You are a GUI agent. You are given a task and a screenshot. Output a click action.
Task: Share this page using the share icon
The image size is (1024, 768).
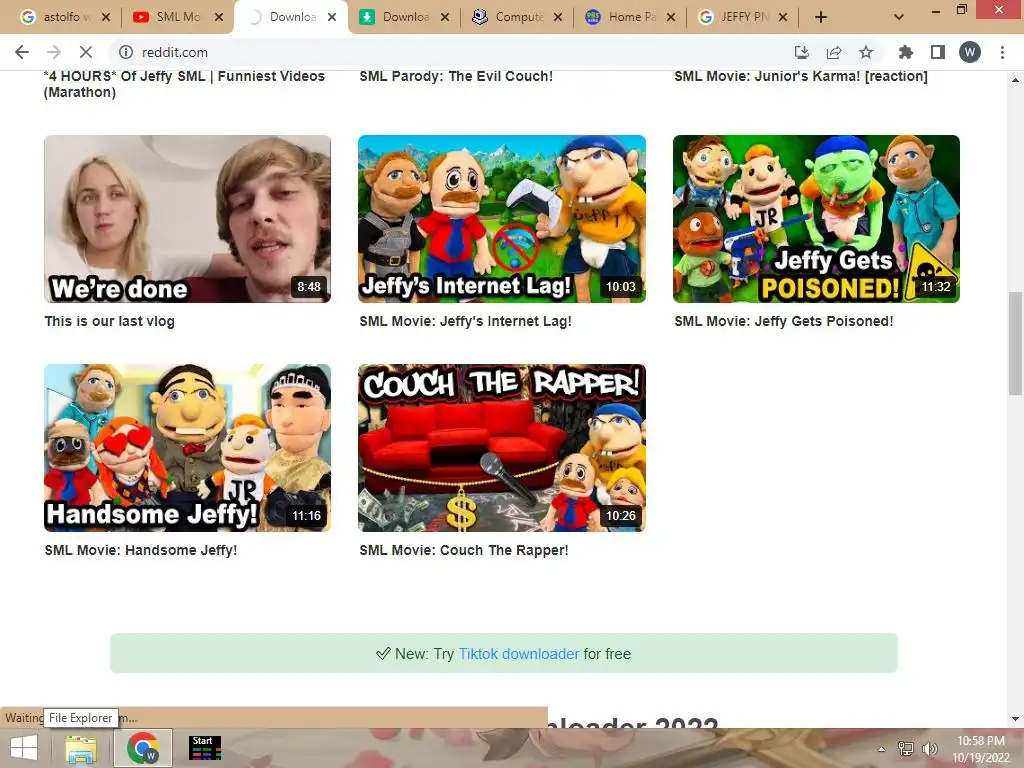834,52
